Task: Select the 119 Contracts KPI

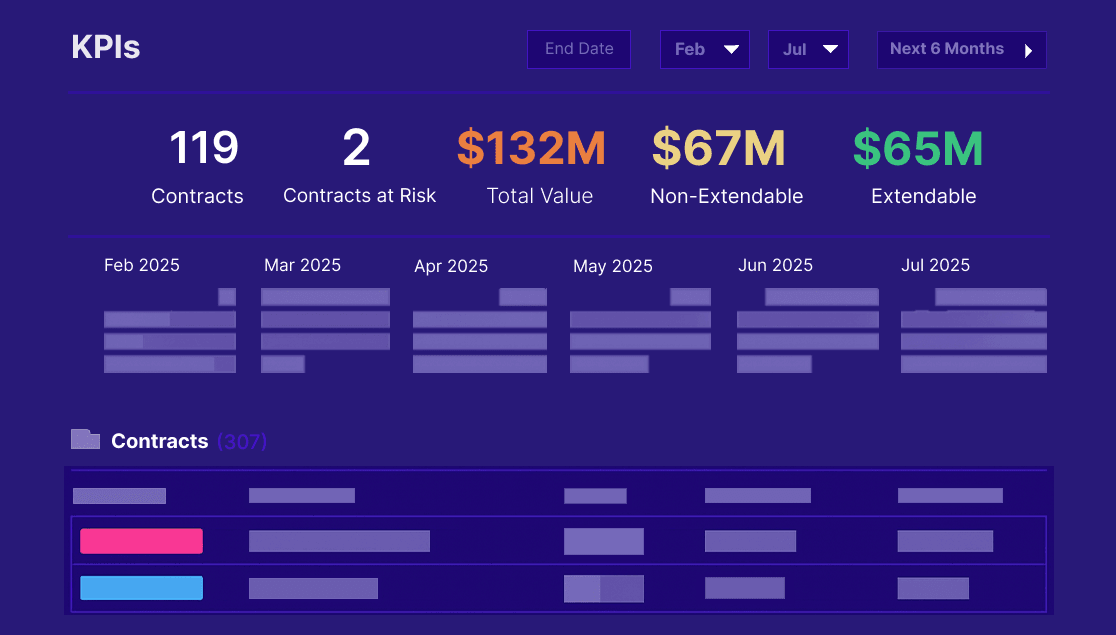Action: click(197, 165)
